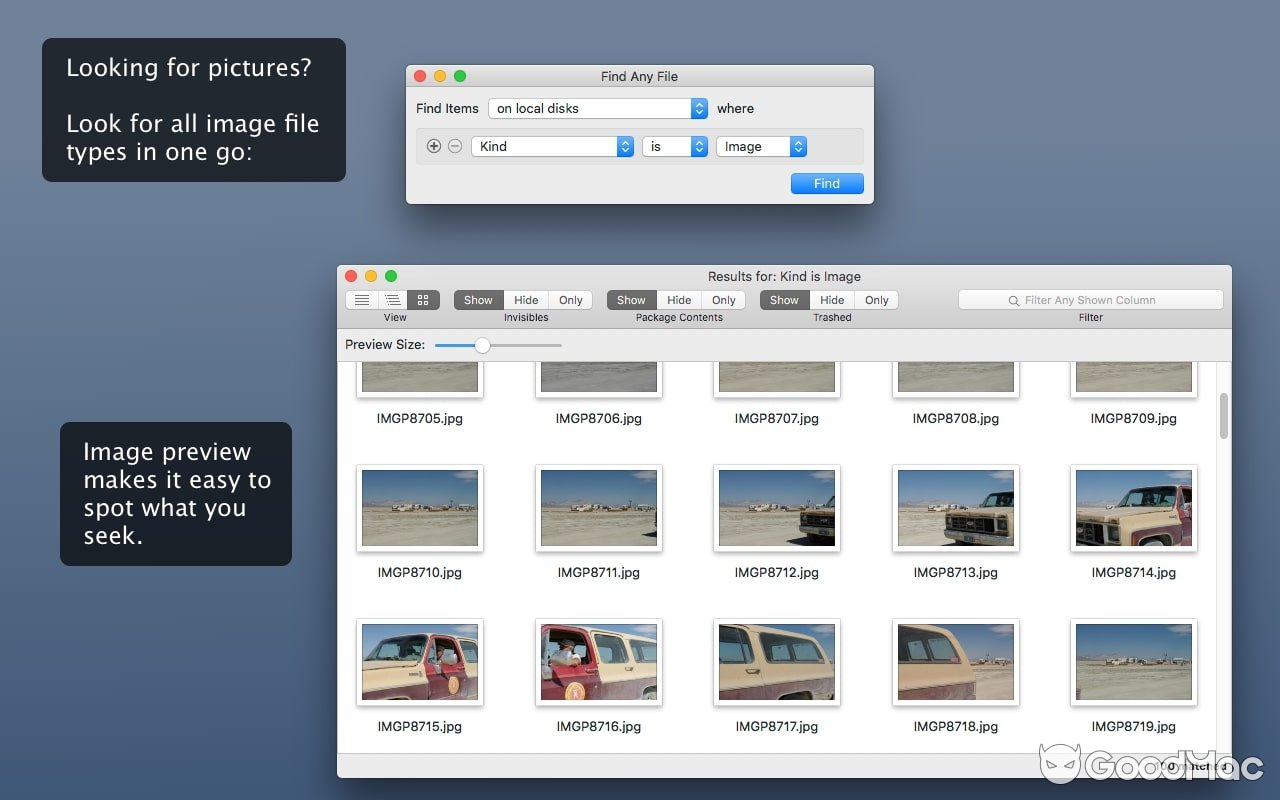
Task: Show invisible files in results
Action: (x=477, y=299)
